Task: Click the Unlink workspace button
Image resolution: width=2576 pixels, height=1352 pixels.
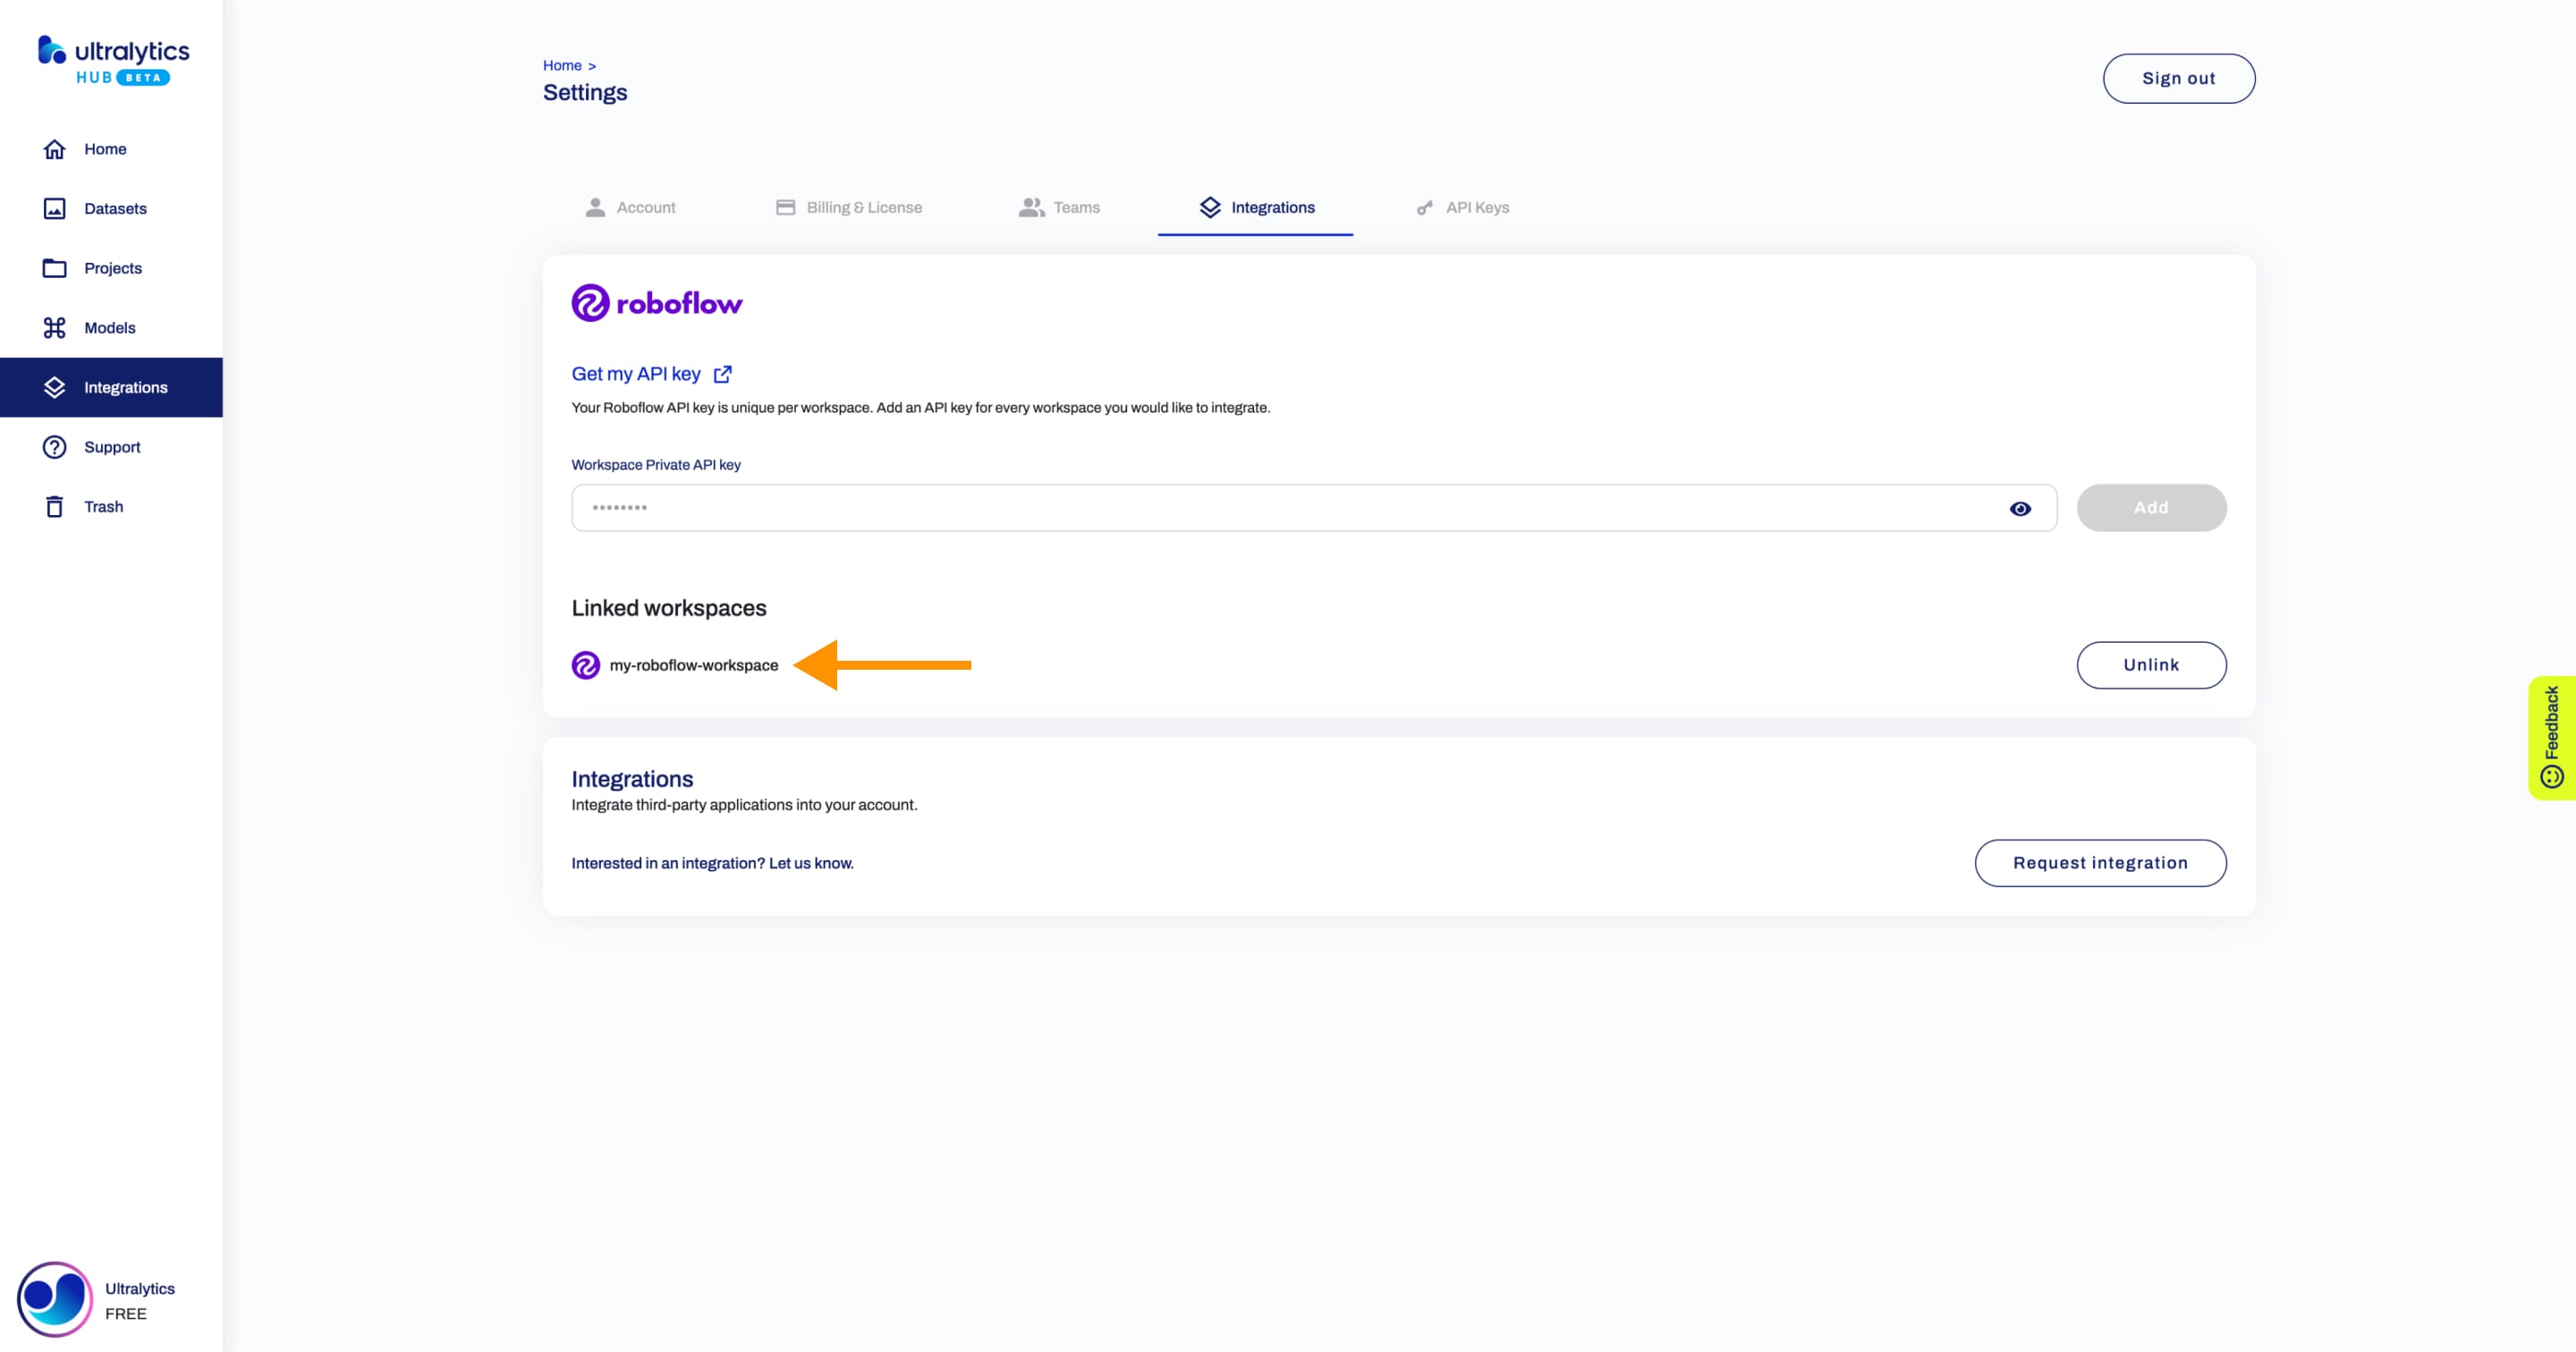Action: tap(2152, 664)
